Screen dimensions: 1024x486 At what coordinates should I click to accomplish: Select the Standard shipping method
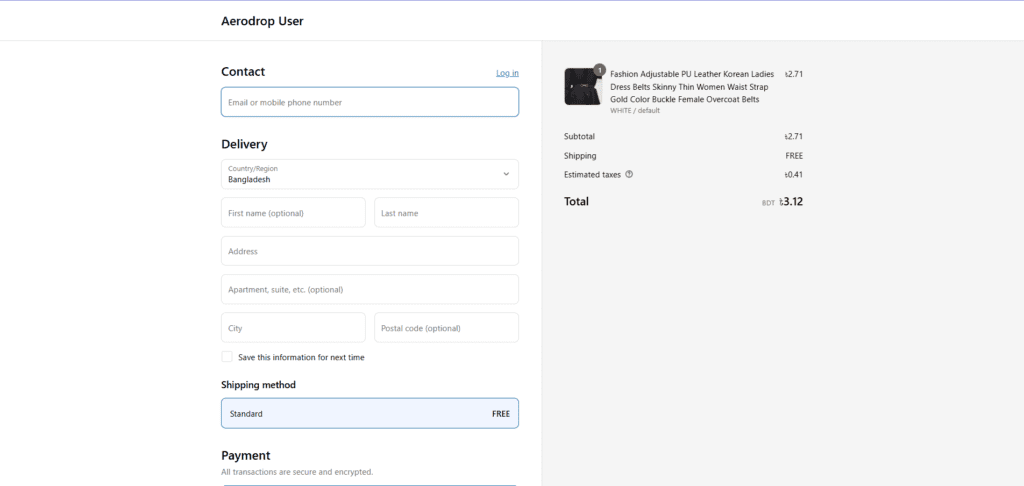[x=369, y=413]
